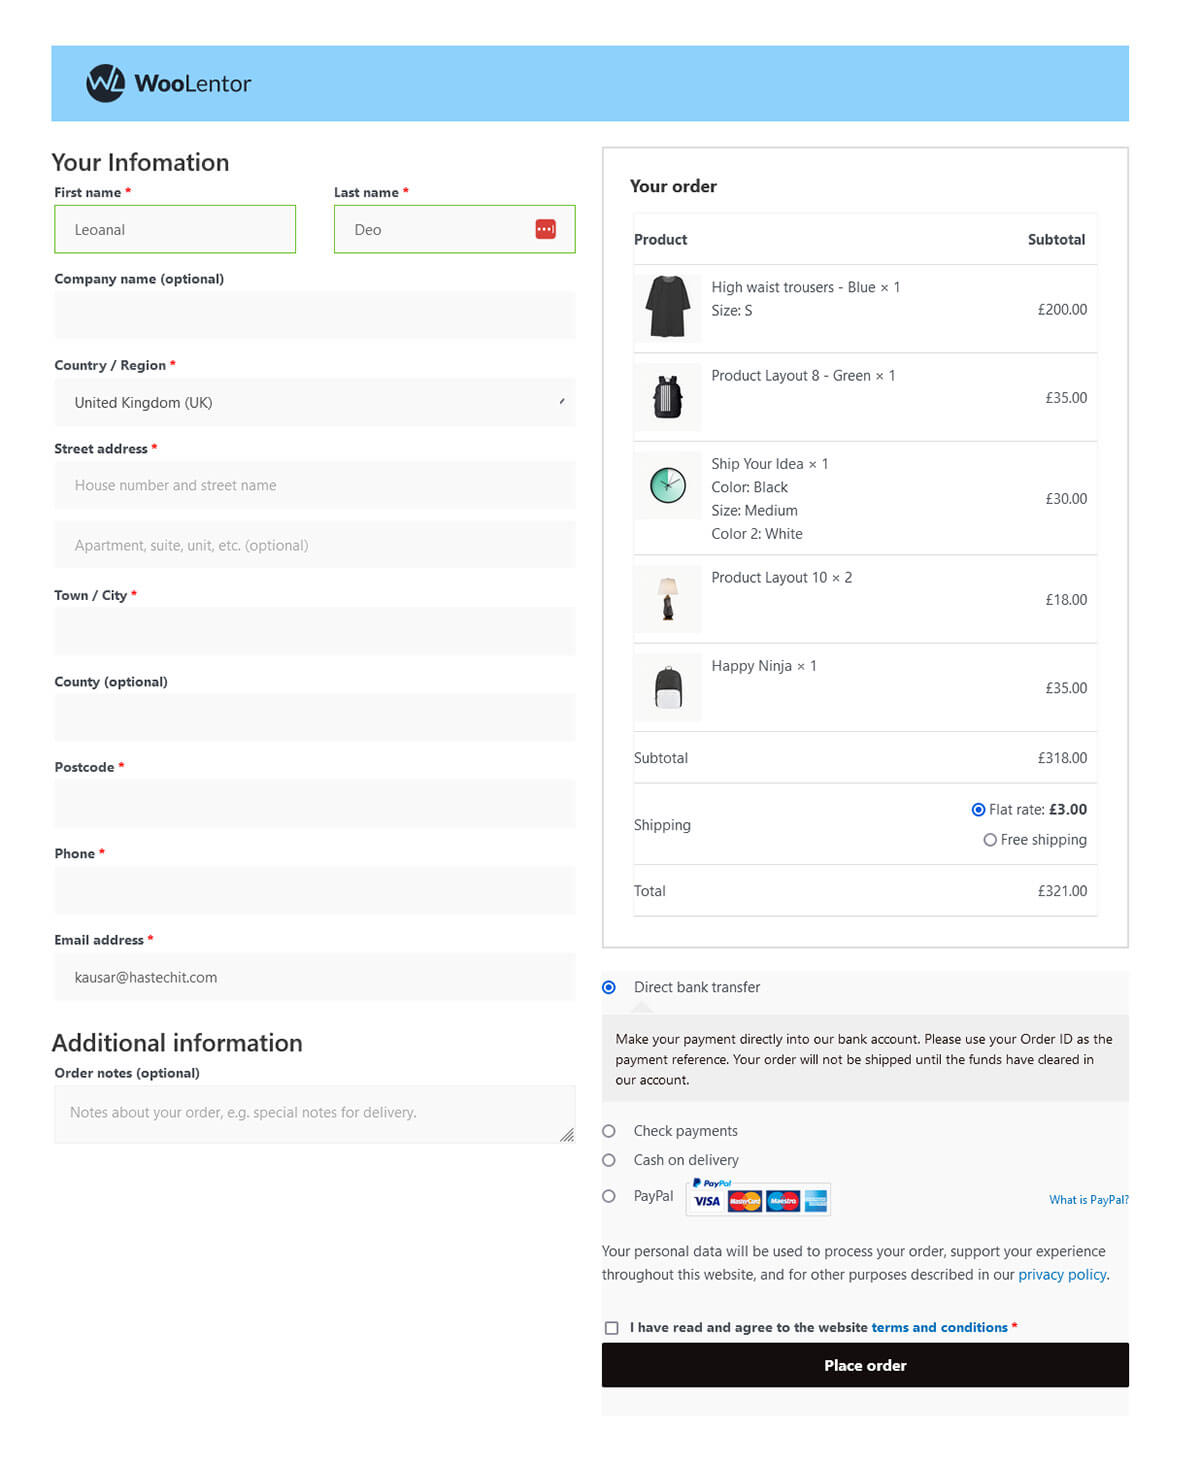This screenshot has height=1465, width=1200.
Task: Focus the Company name field
Action: (x=315, y=315)
